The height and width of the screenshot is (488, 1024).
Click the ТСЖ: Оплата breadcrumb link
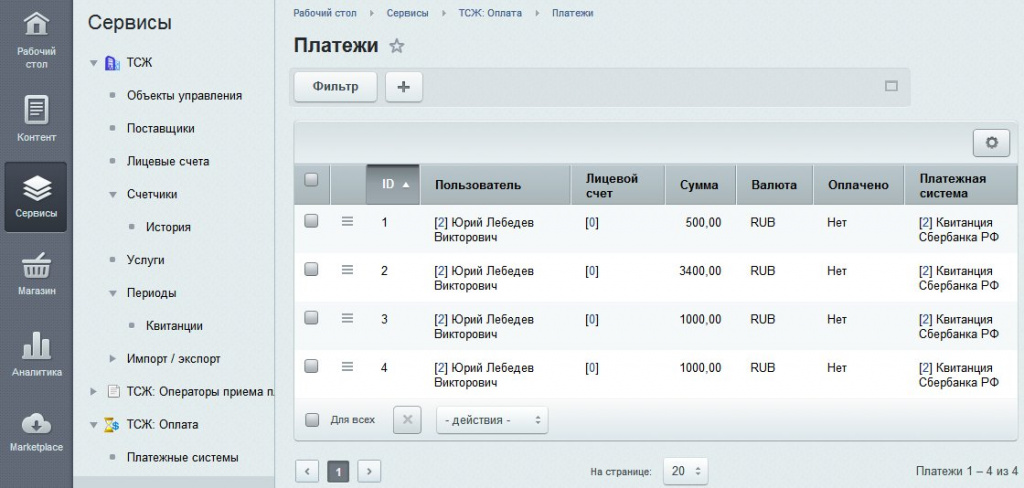point(490,13)
